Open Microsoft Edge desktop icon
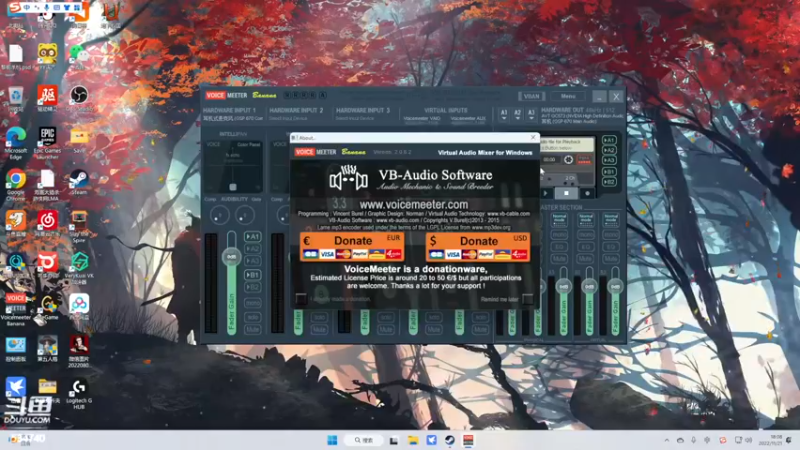Screen dimensions: 800x450 point(16,143)
